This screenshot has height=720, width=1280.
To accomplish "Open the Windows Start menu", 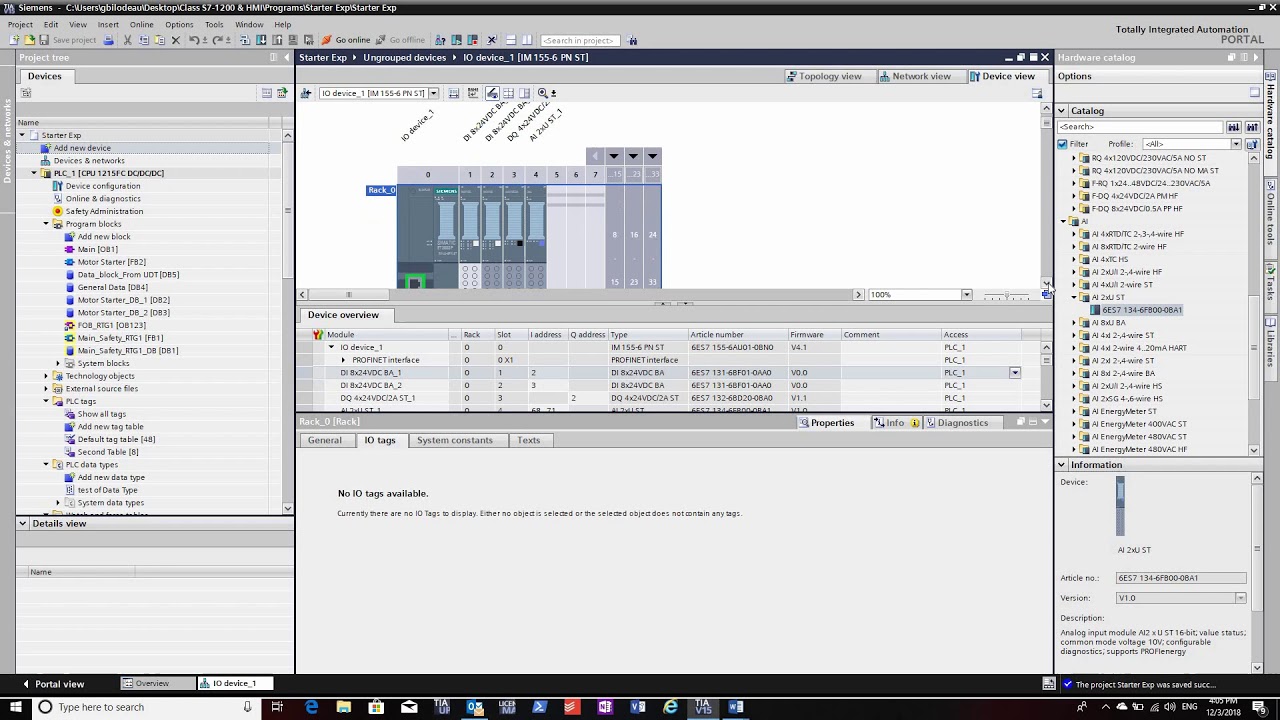I will [x=14, y=707].
